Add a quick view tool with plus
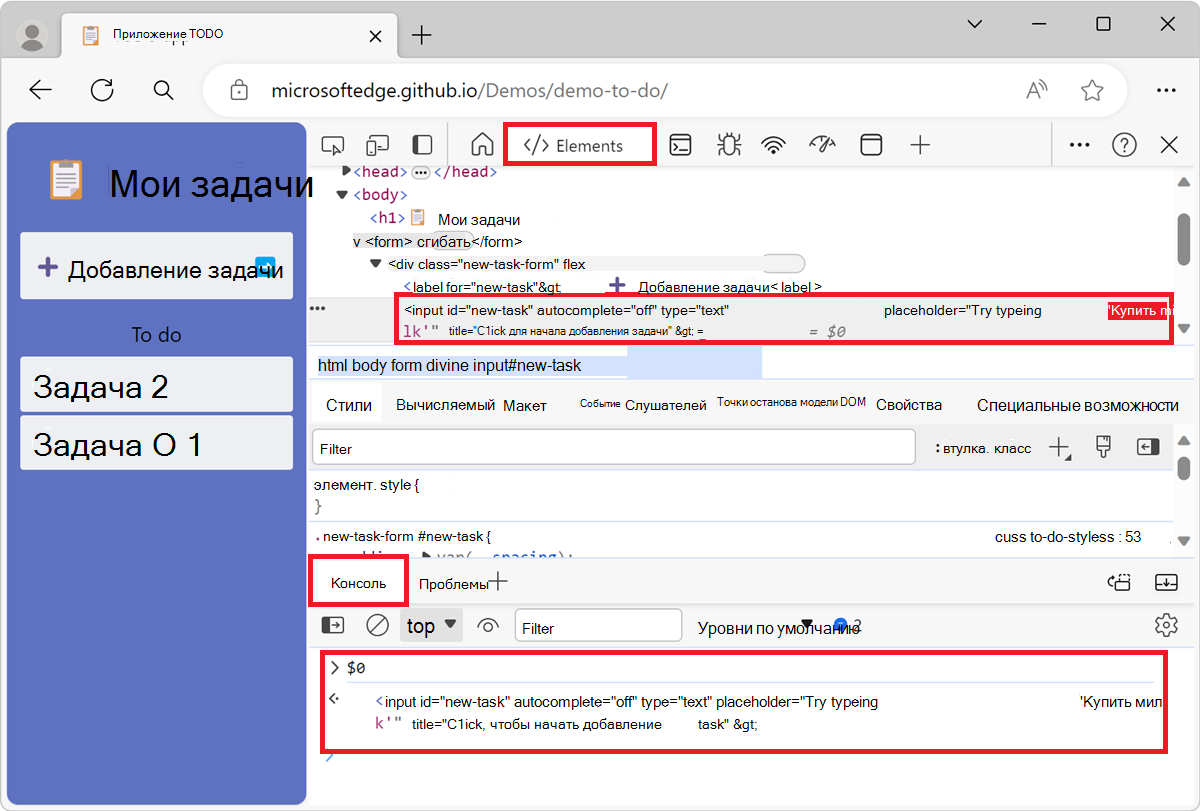The height and width of the screenshot is (811, 1200). coord(499,581)
